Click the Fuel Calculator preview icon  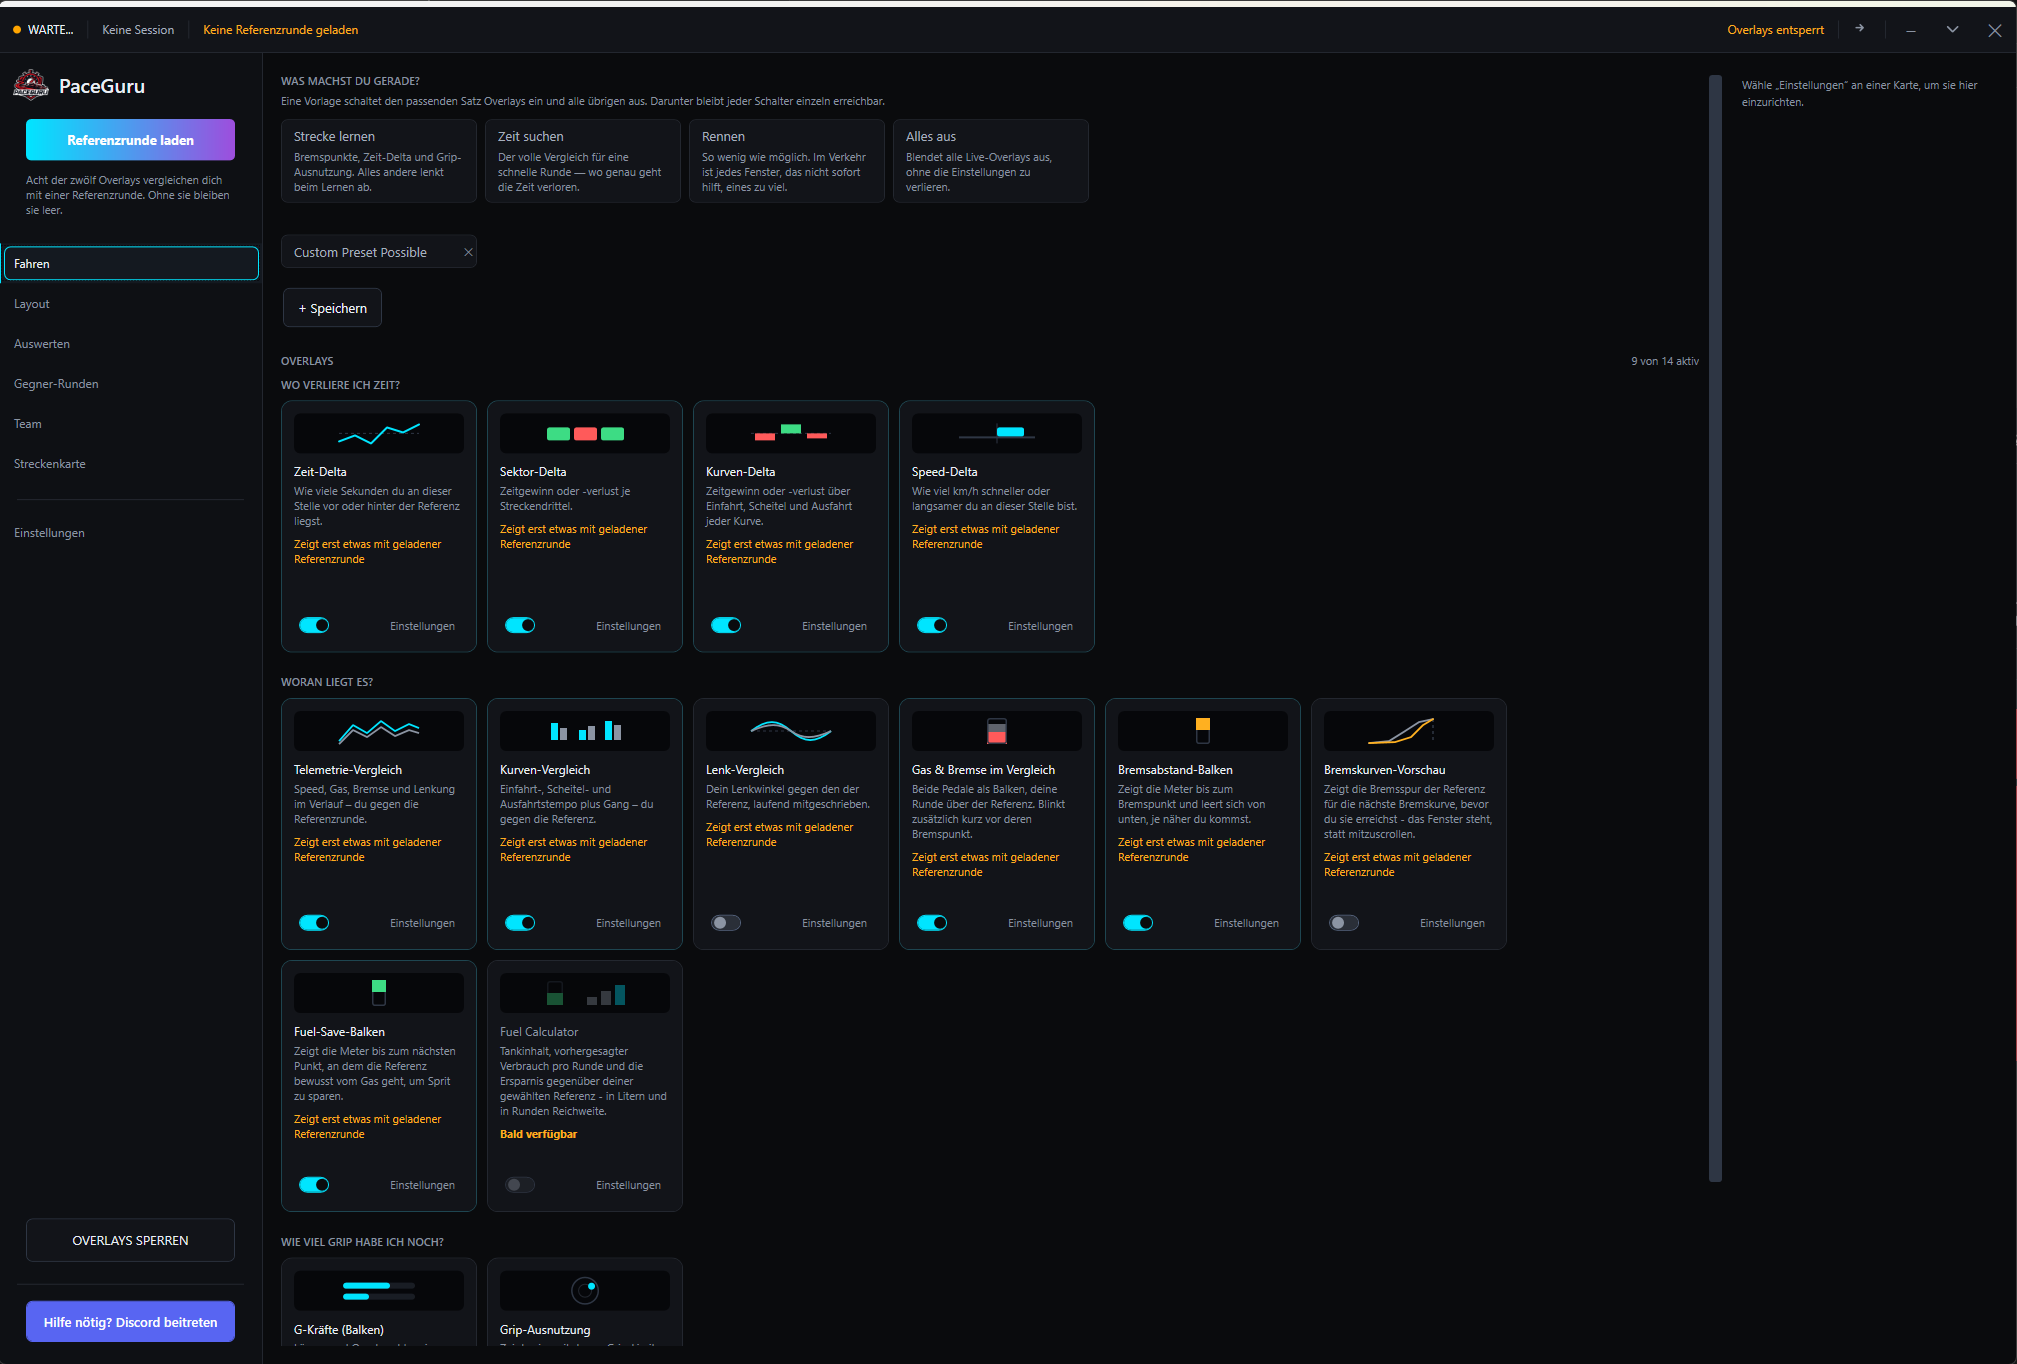(585, 993)
